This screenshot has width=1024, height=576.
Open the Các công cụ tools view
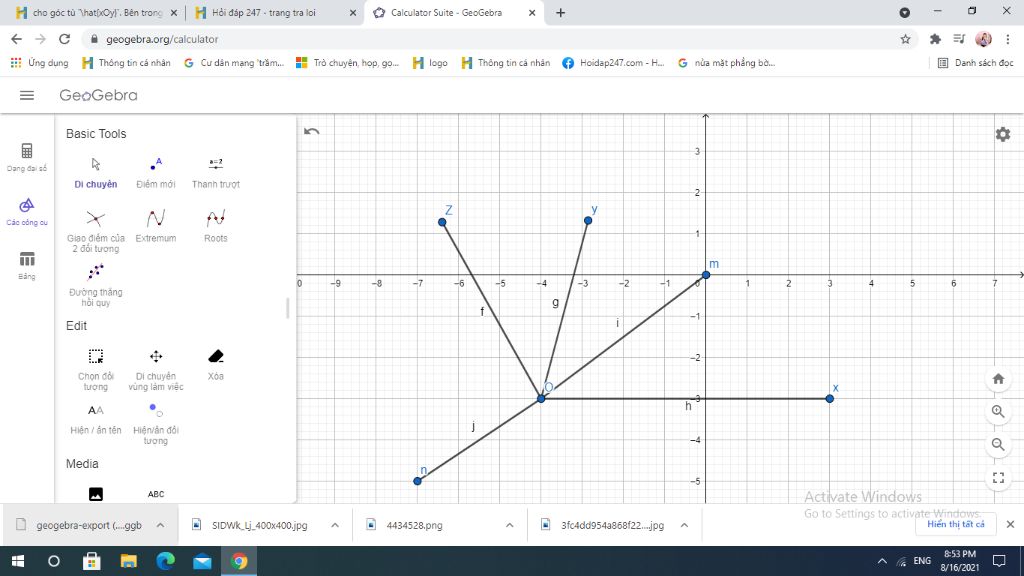27,212
